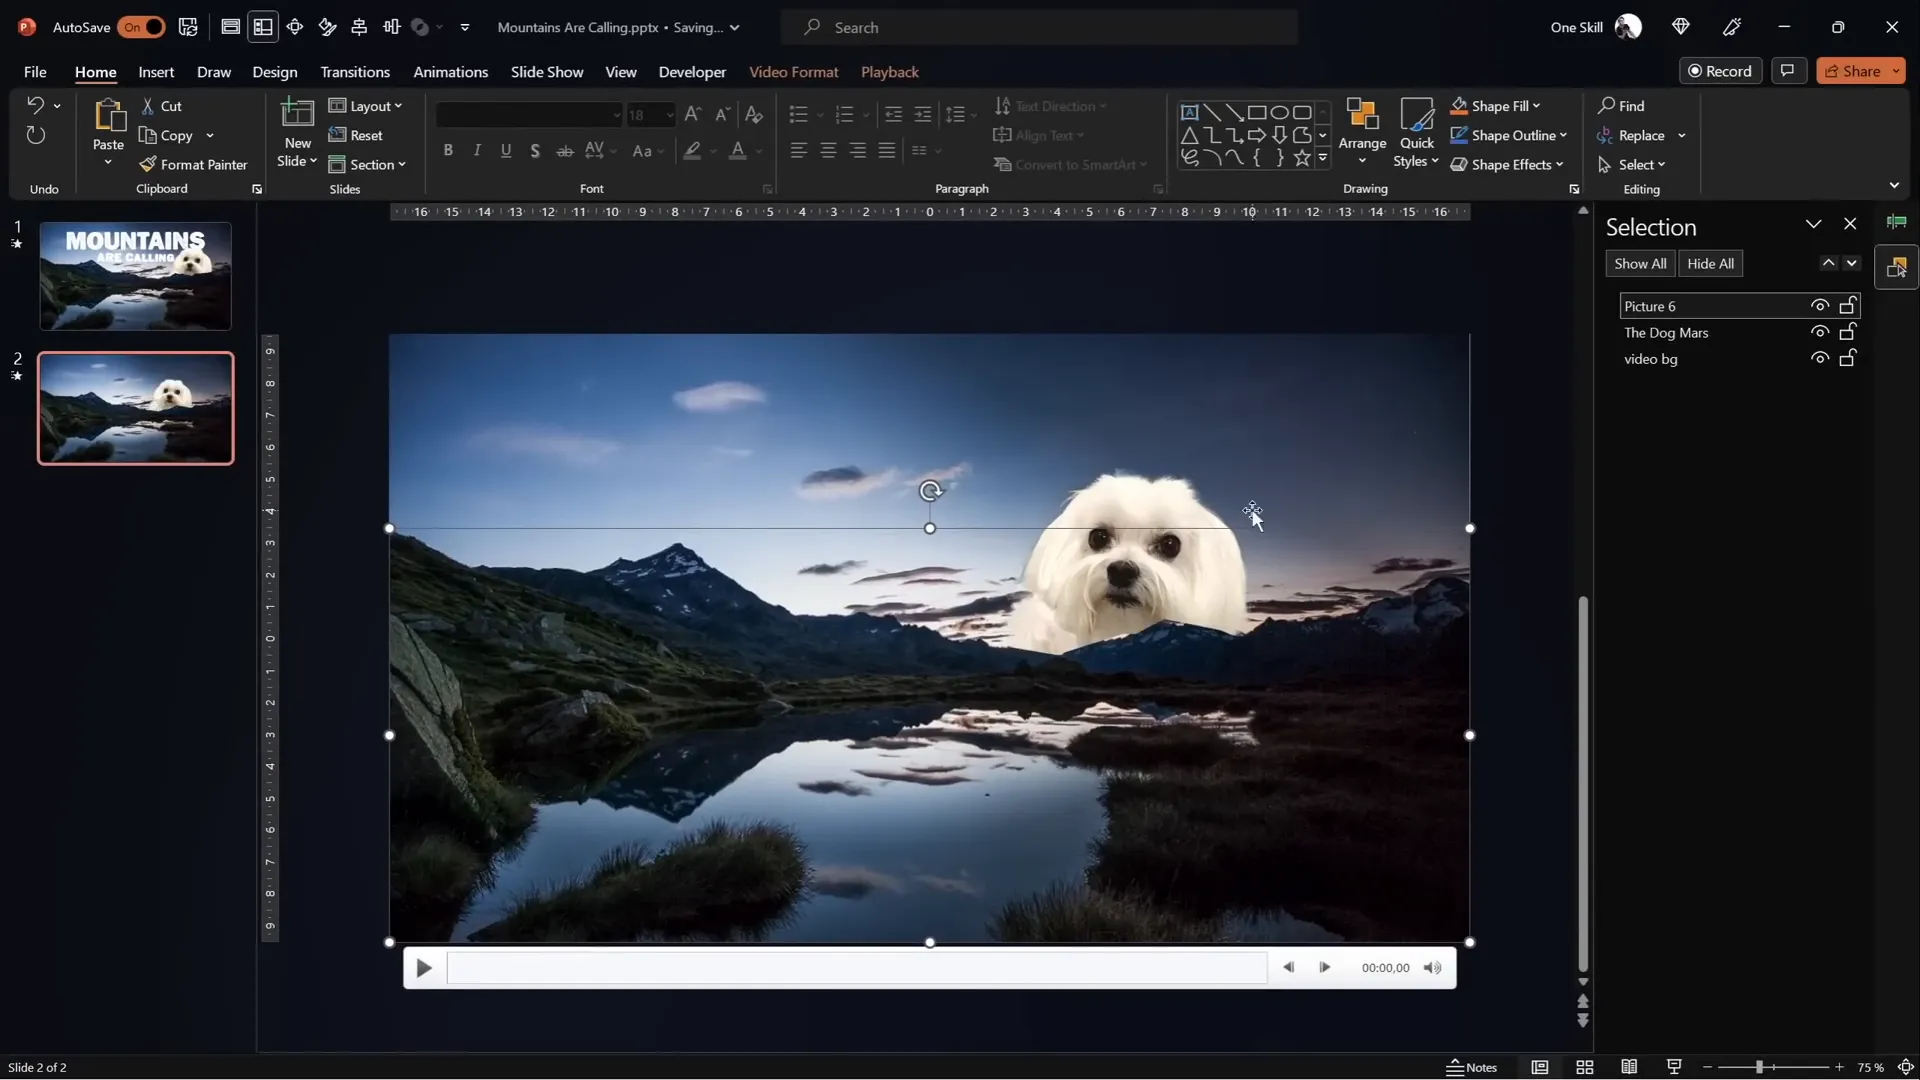This screenshot has height=1080, width=1920.
Task: Click the font color swatch icon
Action: [737, 151]
